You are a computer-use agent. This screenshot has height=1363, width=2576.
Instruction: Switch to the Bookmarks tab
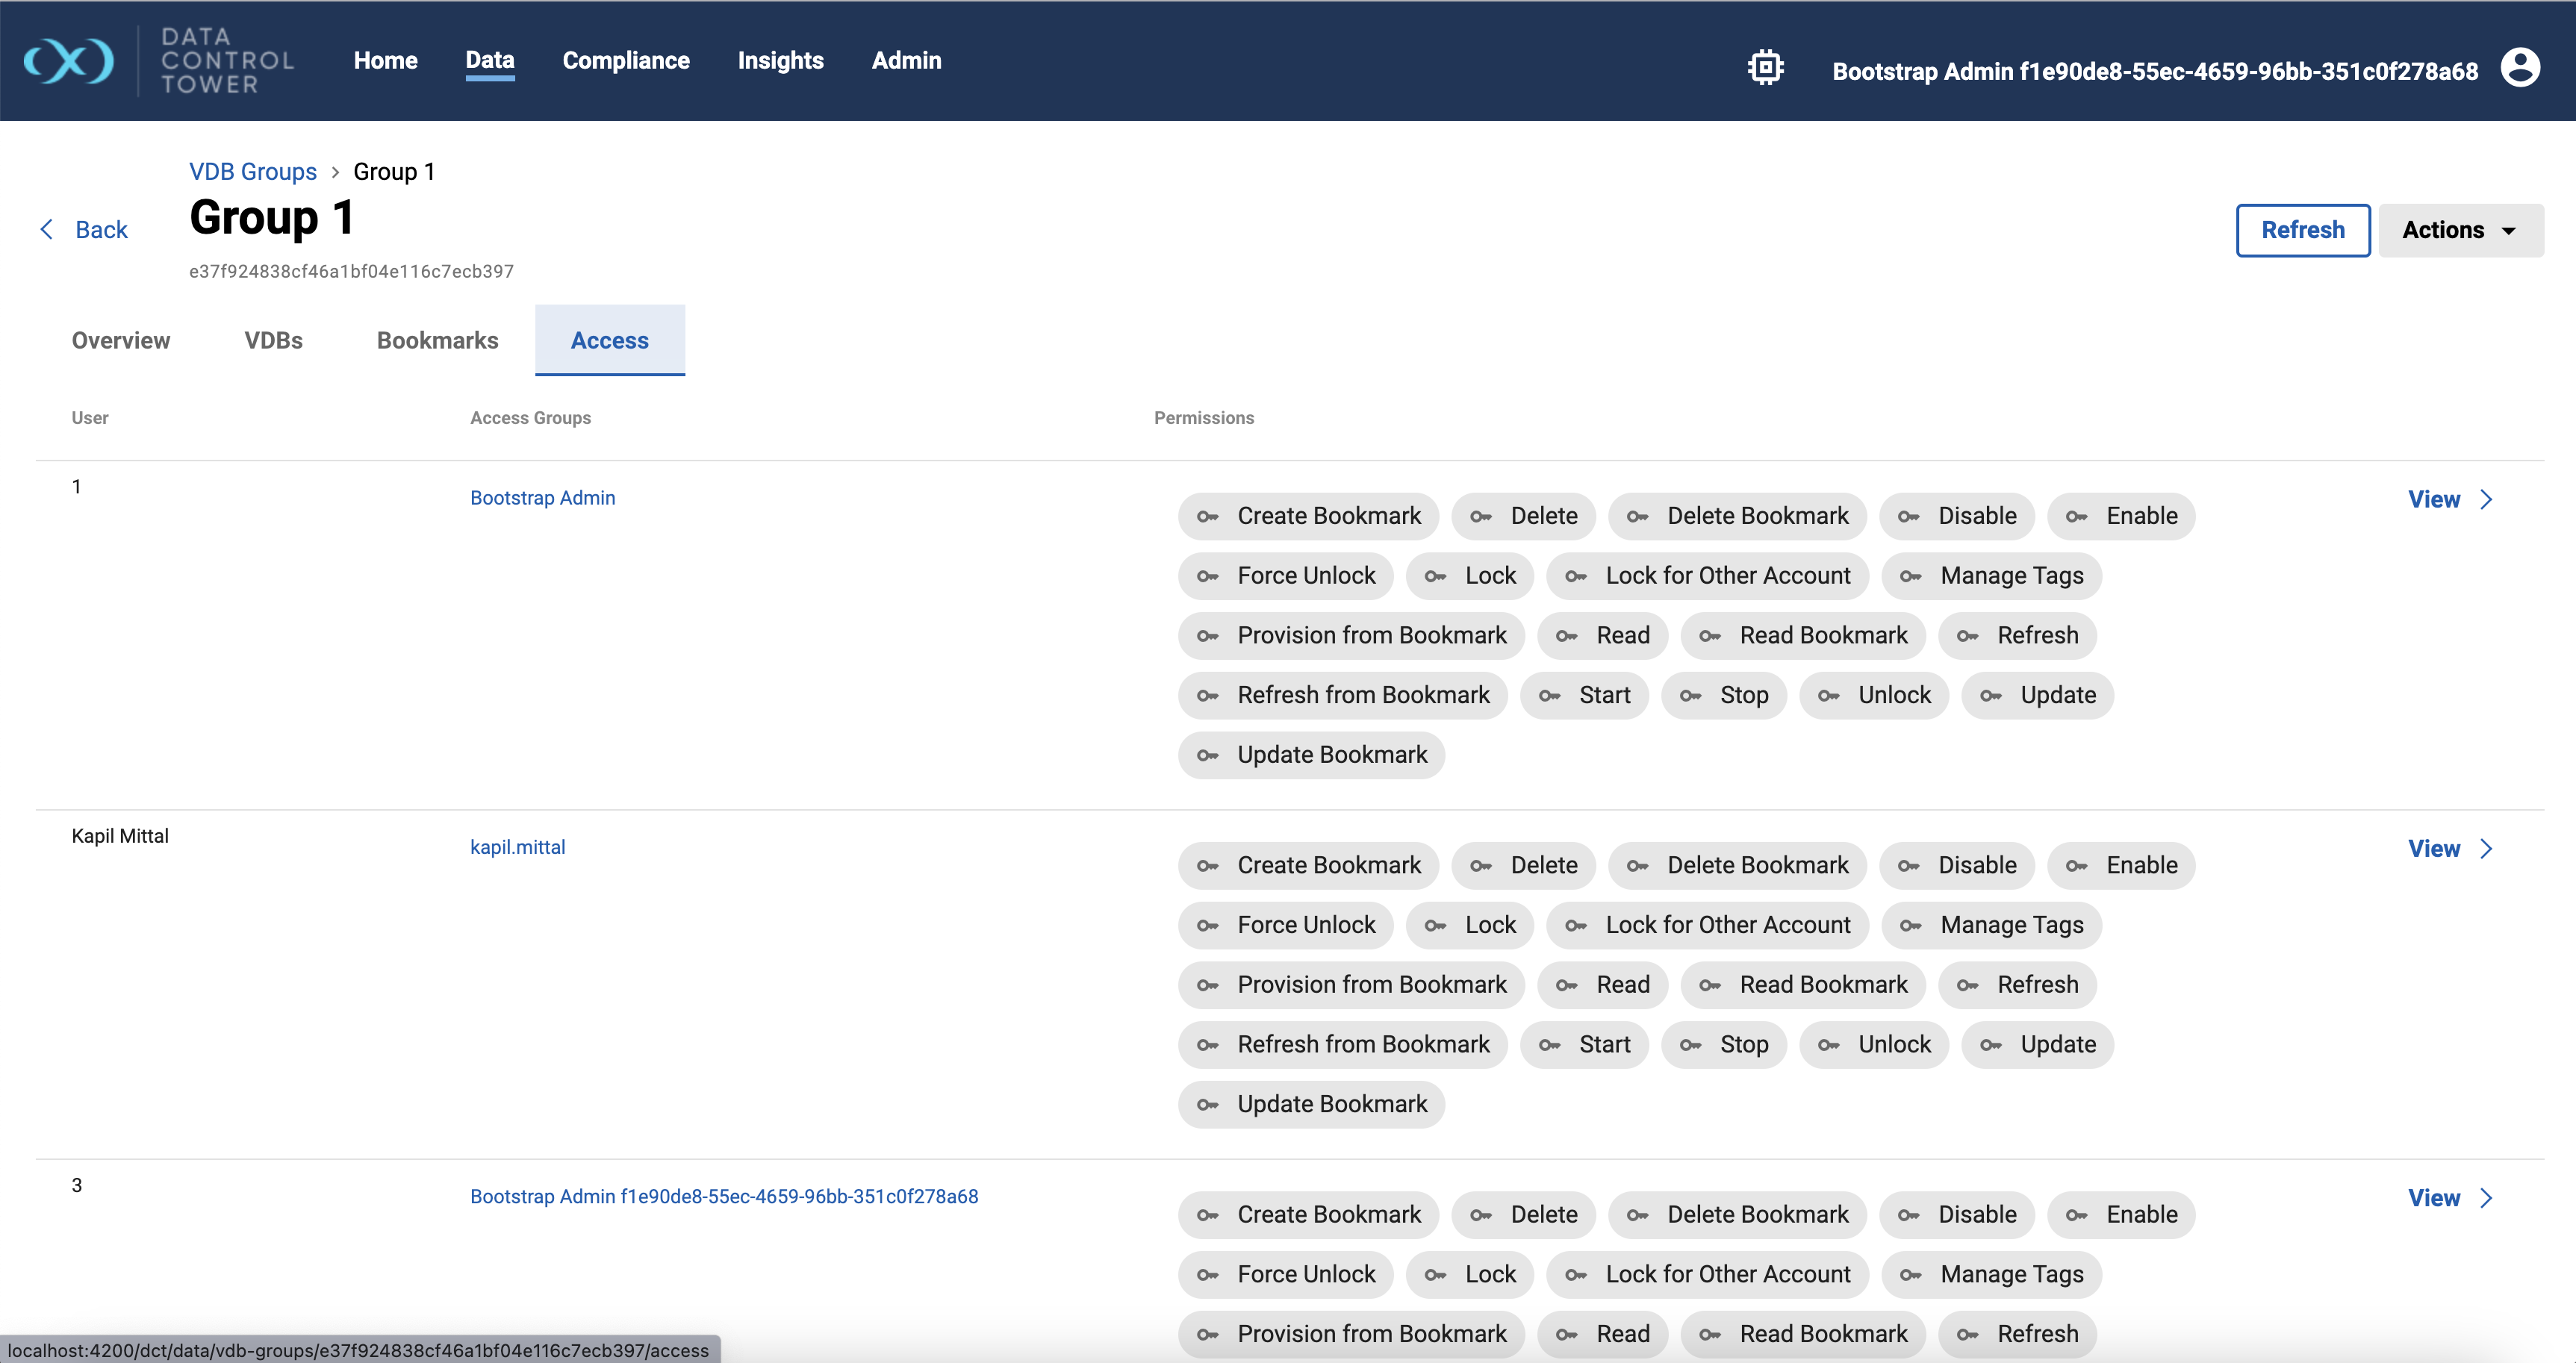click(437, 341)
